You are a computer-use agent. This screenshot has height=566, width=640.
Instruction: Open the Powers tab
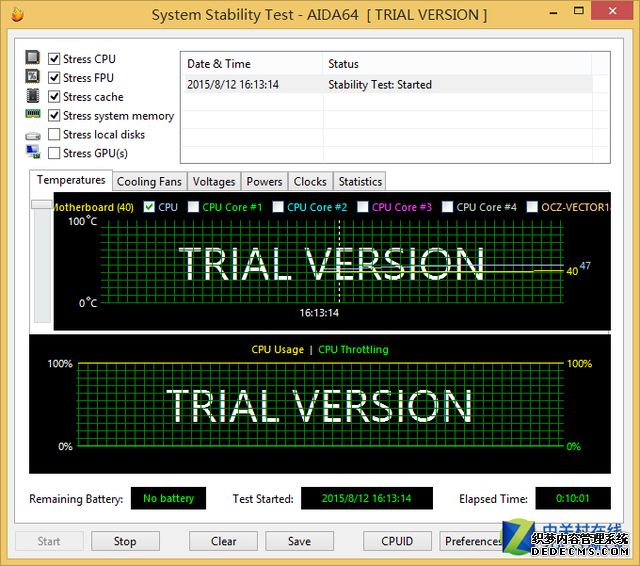[x=264, y=182]
